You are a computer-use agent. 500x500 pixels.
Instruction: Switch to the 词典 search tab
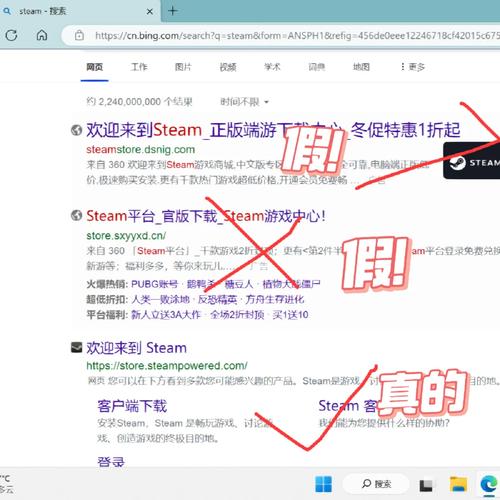click(x=317, y=67)
